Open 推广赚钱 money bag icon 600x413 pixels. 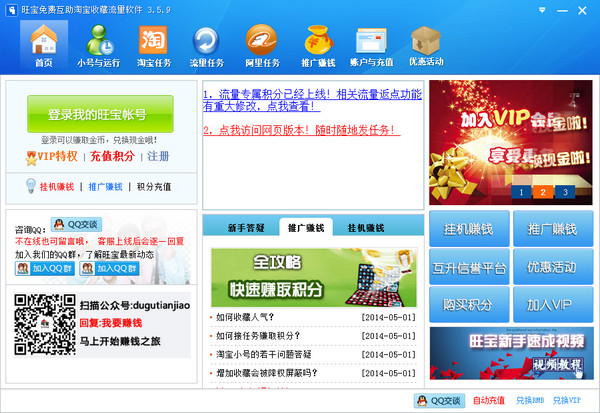click(318, 45)
